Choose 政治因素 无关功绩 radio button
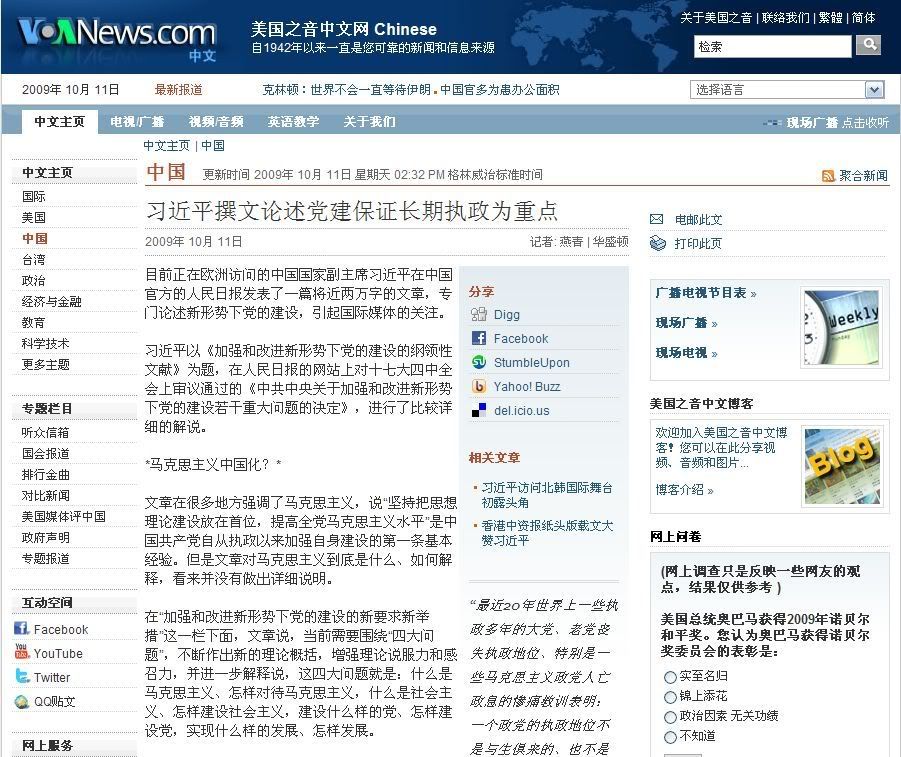 (670, 717)
